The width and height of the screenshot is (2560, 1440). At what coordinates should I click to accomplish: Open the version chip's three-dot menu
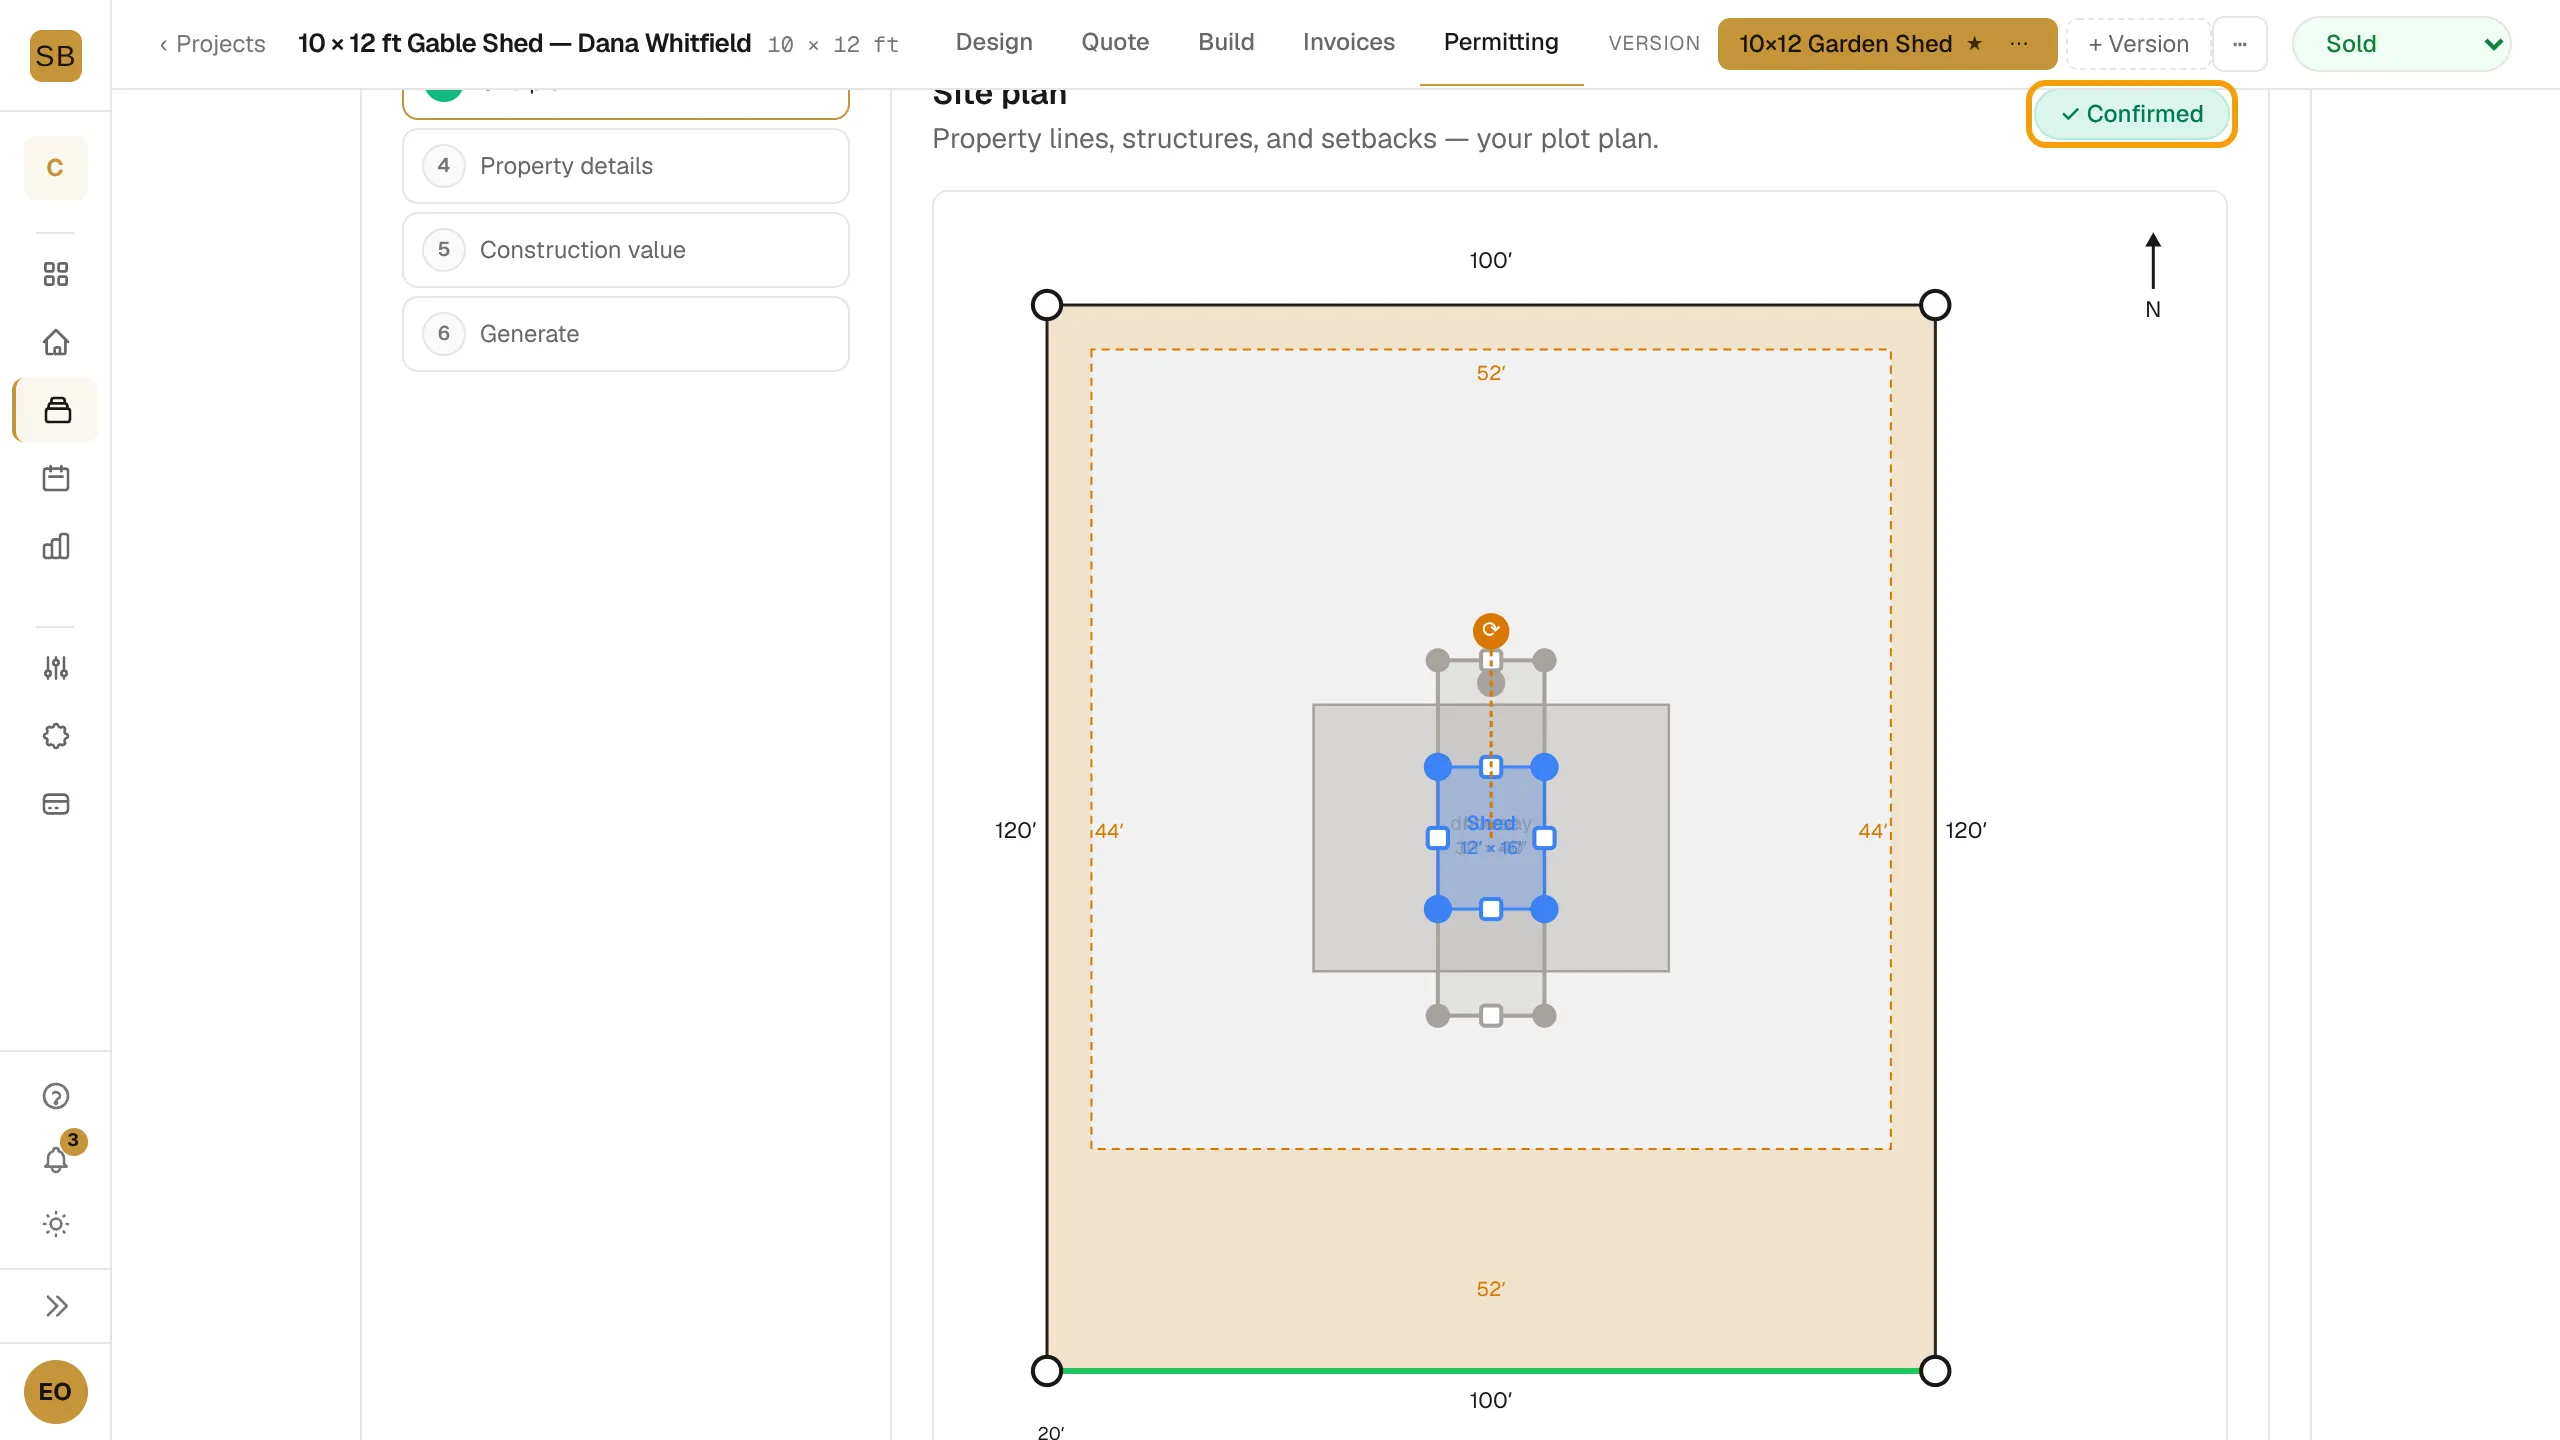coord(2019,43)
